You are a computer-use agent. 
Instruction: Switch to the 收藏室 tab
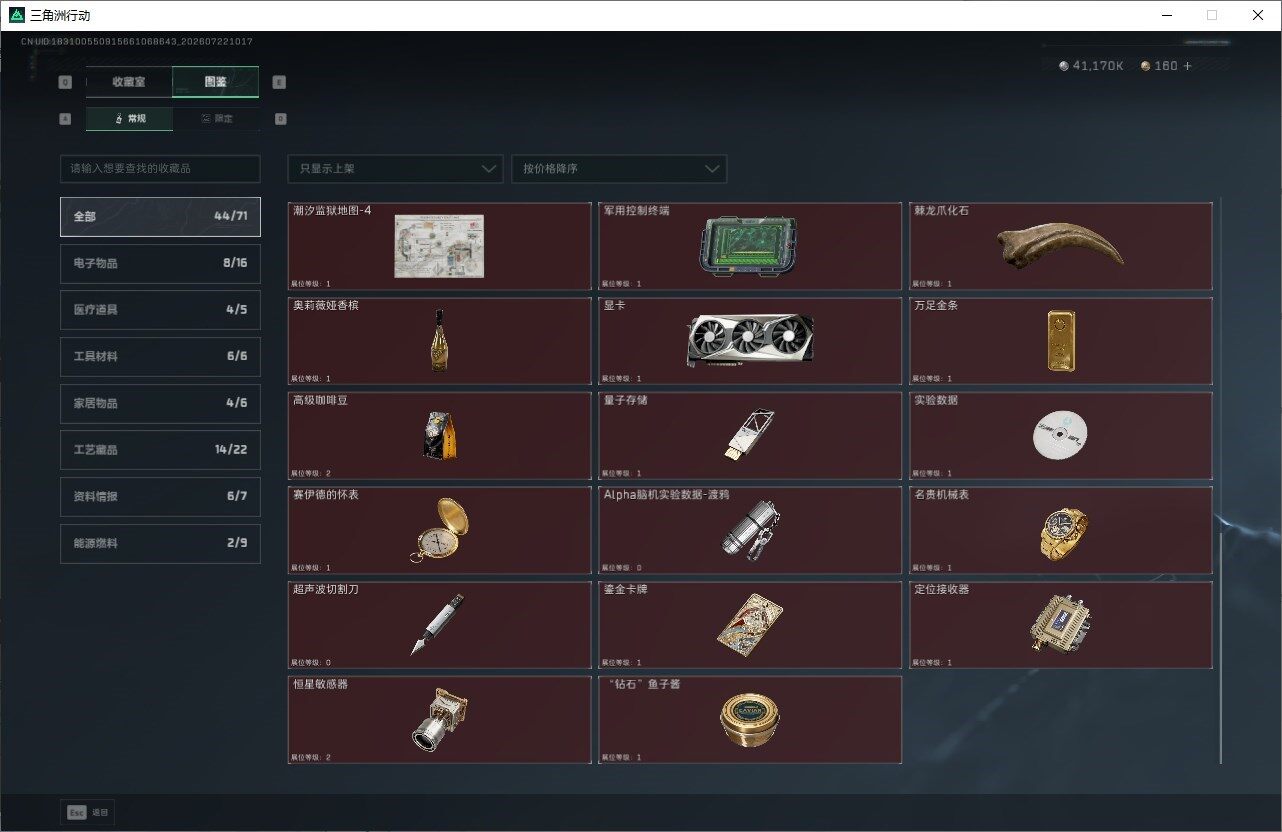[129, 82]
